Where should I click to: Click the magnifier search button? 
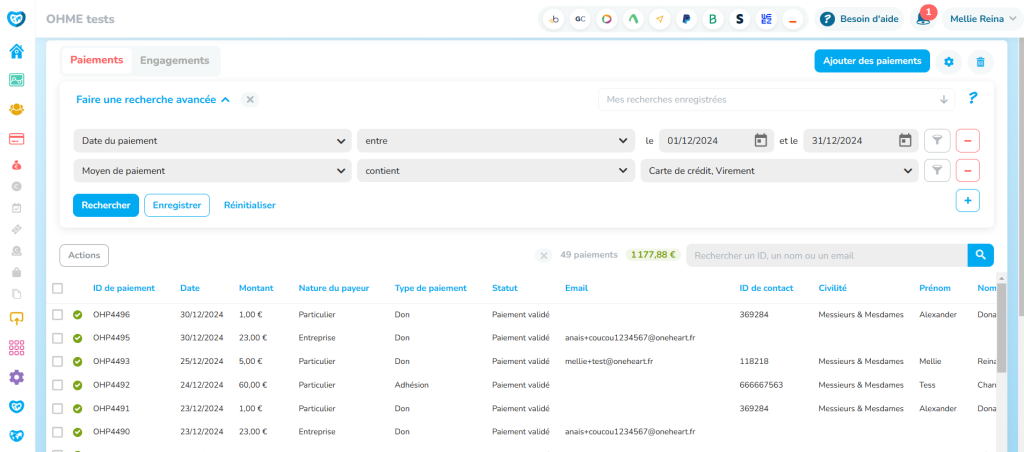pyautogui.click(x=981, y=255)
